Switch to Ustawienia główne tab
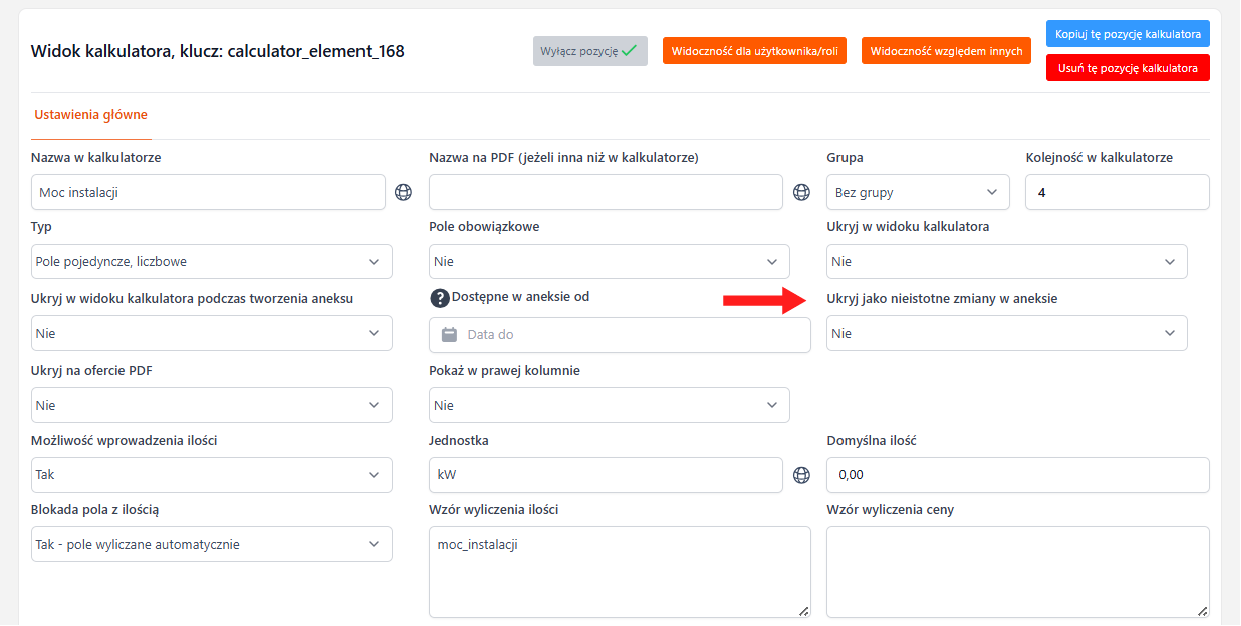The height and width of the screenshot is (626, 1241). pos(91,115)
